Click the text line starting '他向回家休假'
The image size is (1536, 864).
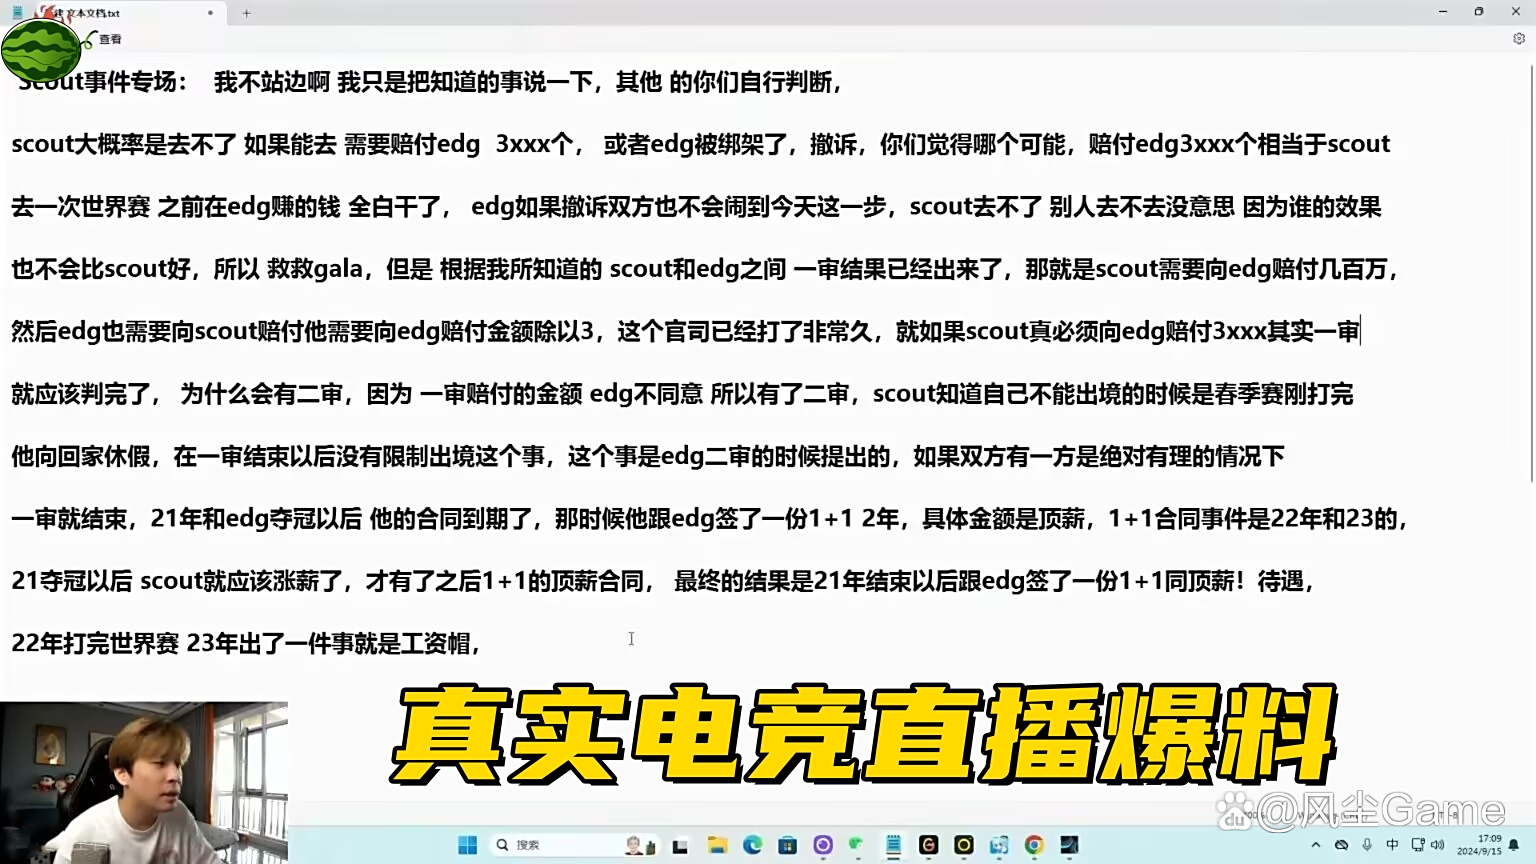coord(648,457)
